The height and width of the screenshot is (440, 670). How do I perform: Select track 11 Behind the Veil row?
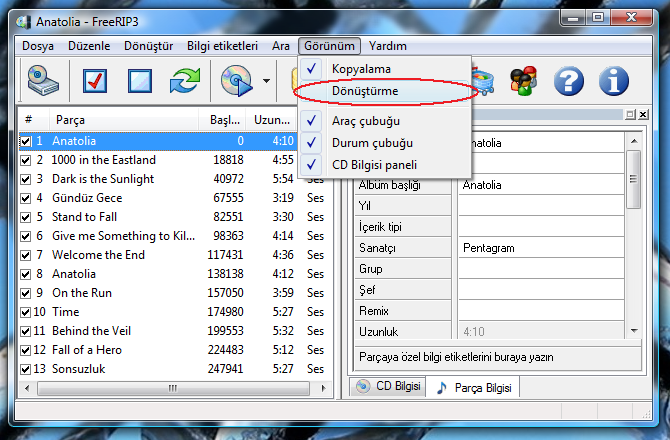(x=175, y=331)
